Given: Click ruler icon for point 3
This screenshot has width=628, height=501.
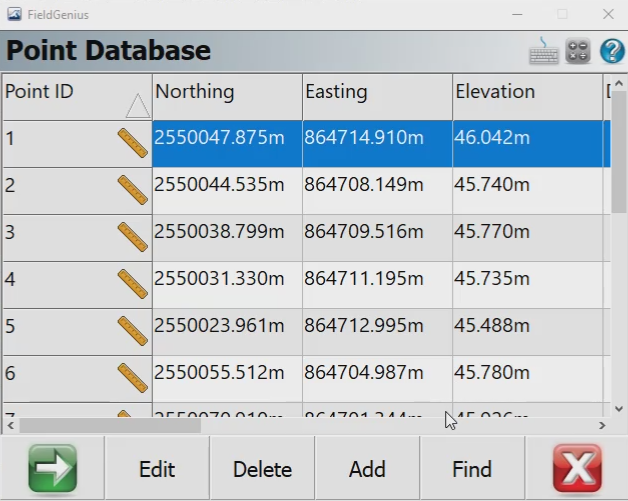Looking at the screenshot, I should pos(132,238).
